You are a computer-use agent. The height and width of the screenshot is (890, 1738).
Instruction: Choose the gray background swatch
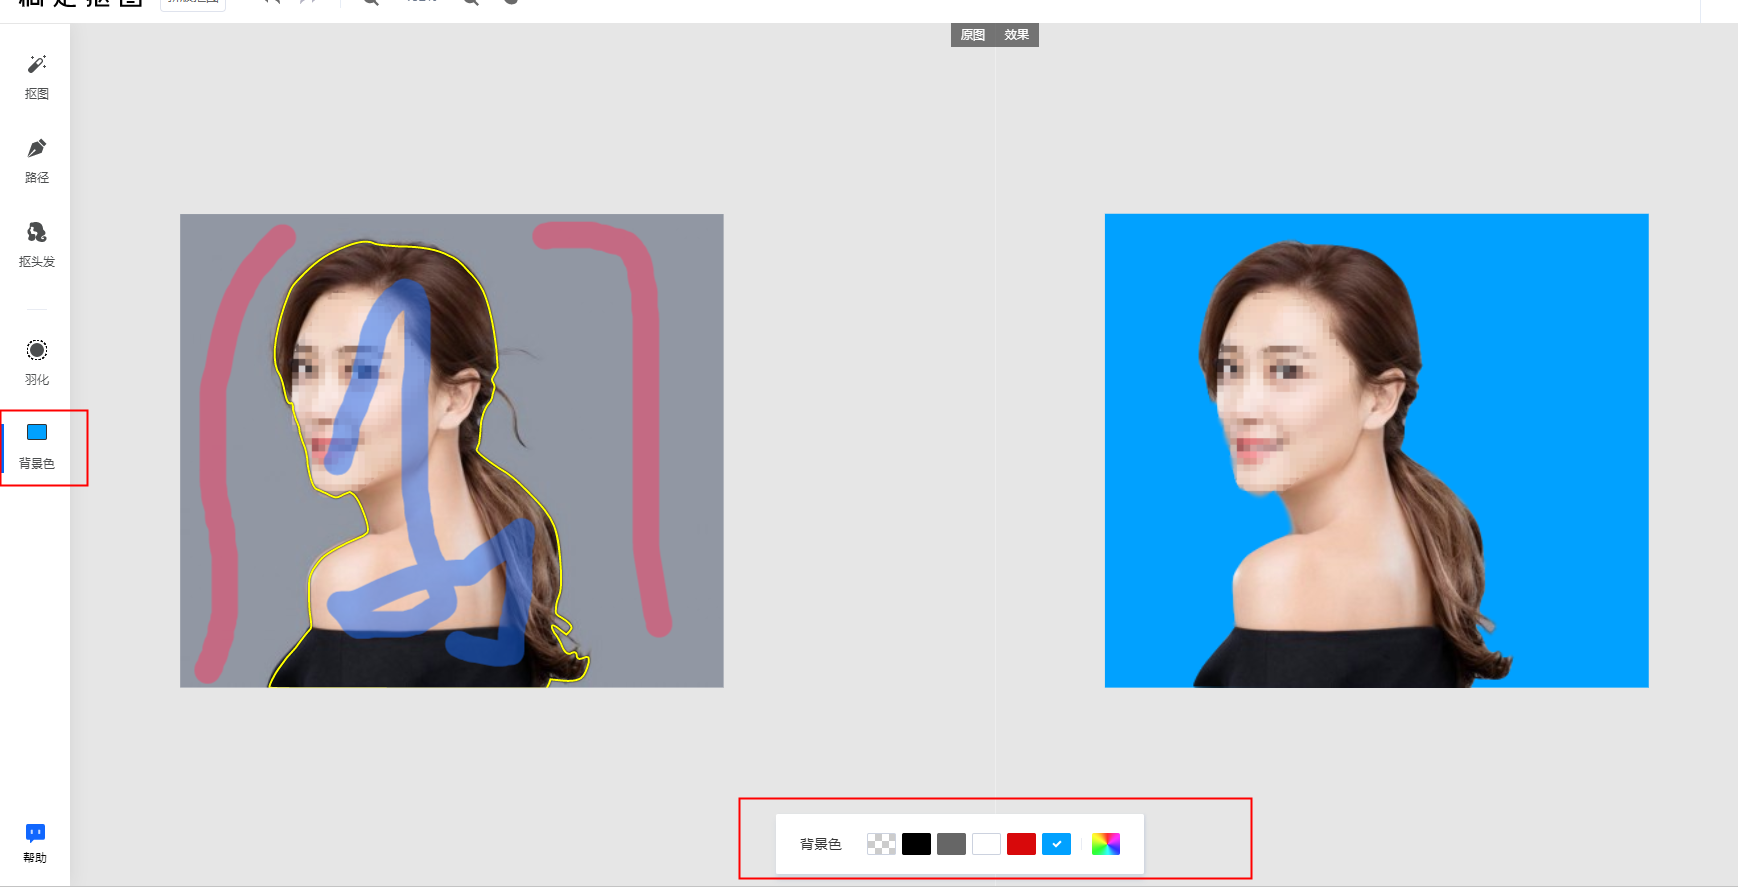951,844
